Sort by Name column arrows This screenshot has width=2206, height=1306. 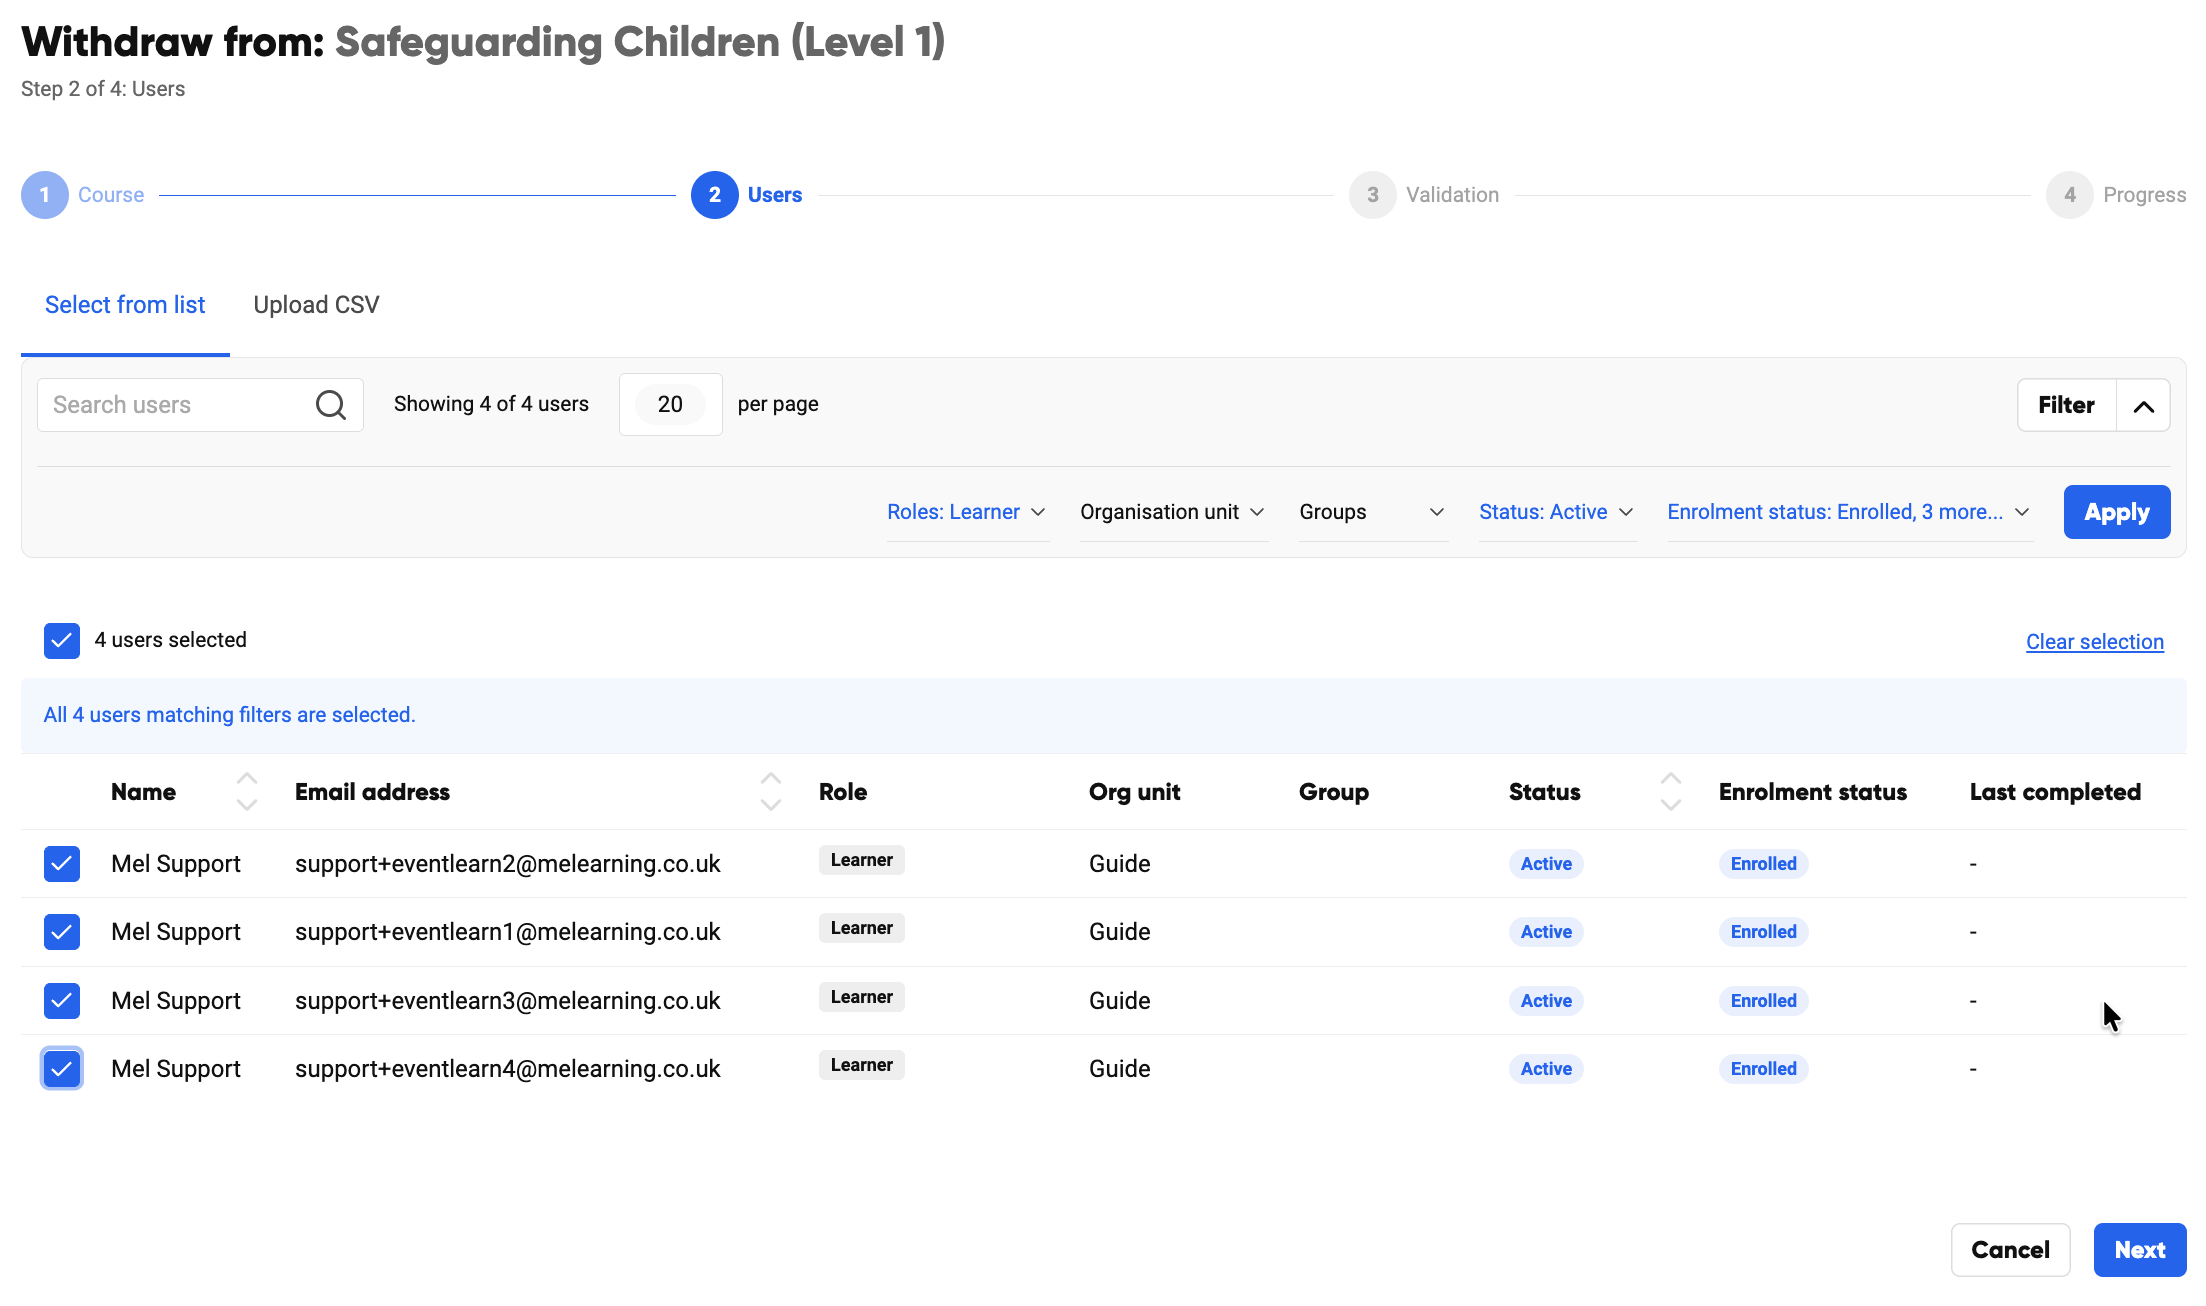click(247, 792)
